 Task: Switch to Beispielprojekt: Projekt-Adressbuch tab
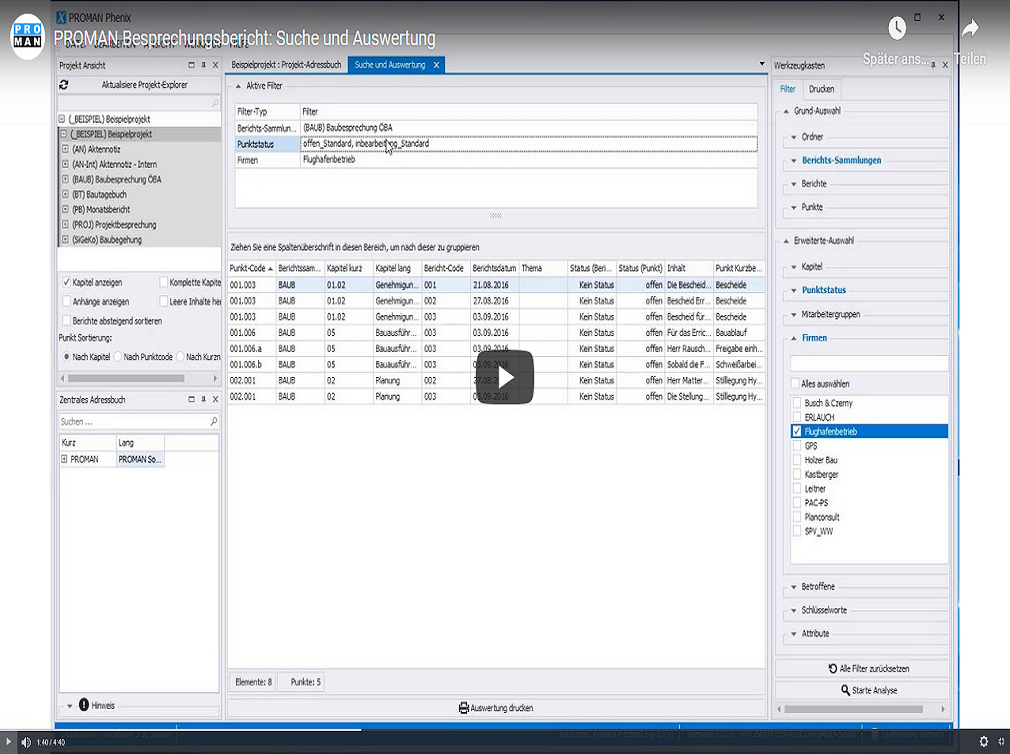287,65
